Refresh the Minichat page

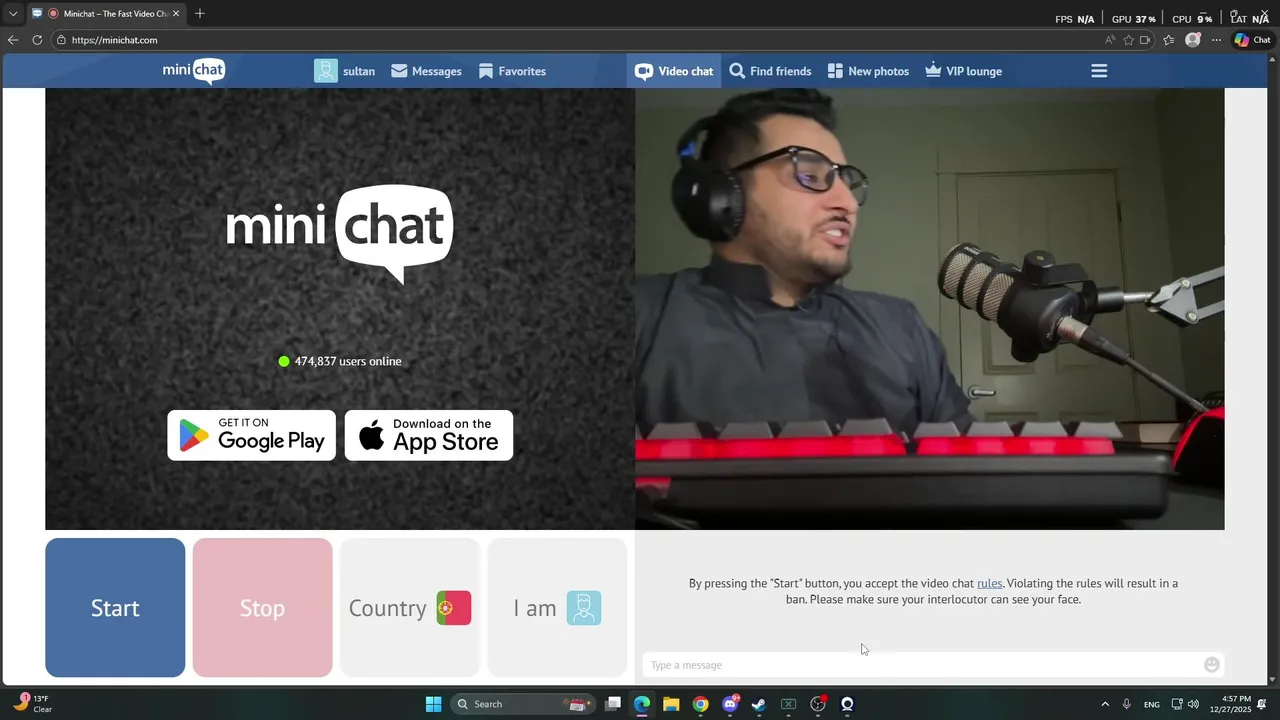coord(37,40)
